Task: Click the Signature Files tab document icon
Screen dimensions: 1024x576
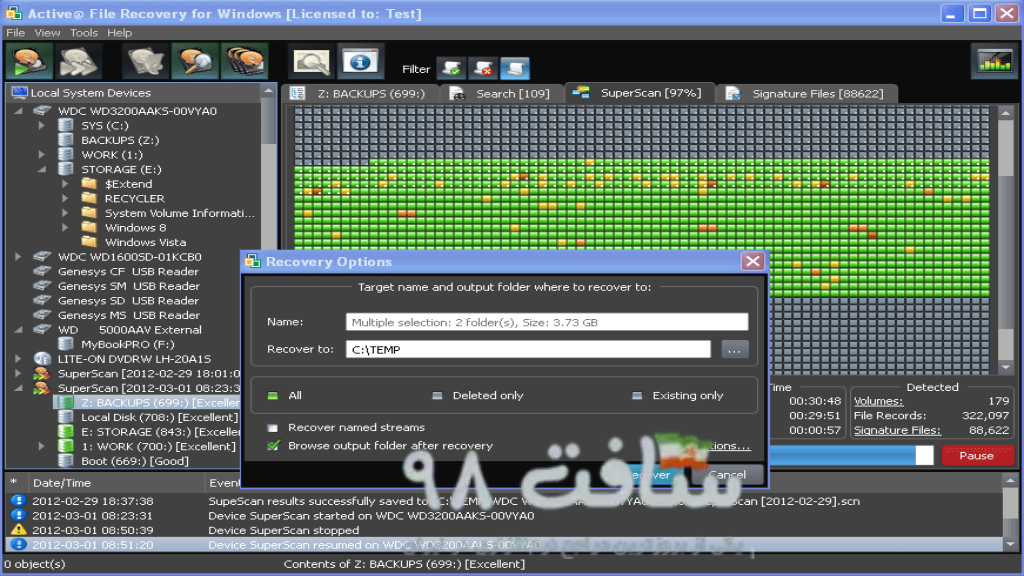Action: [x=733, y=93]
